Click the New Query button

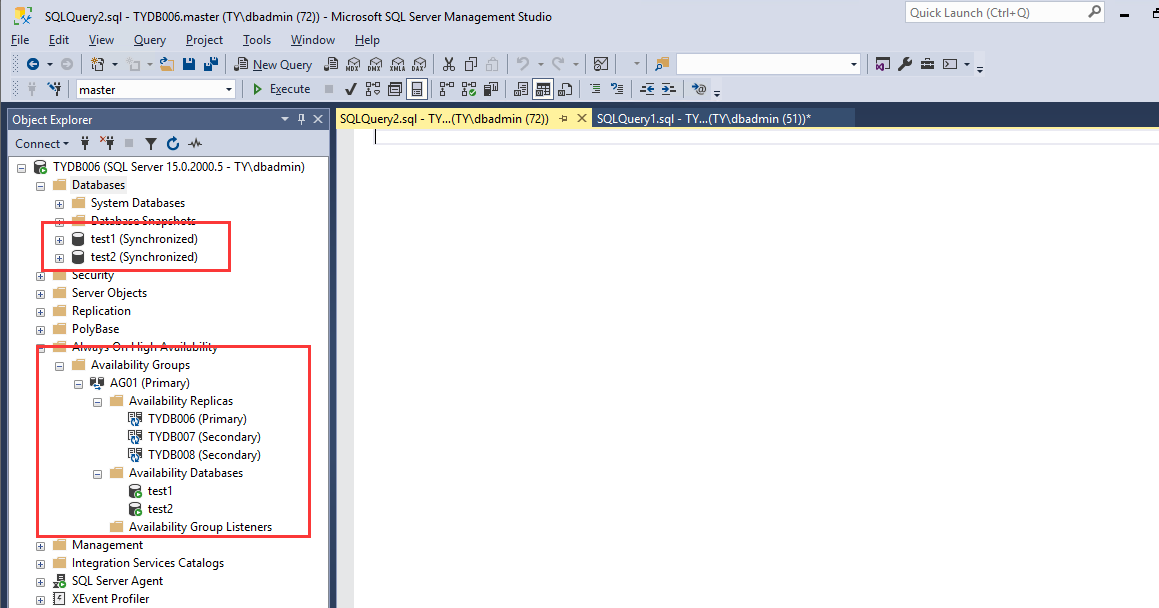tap(273, 64)
